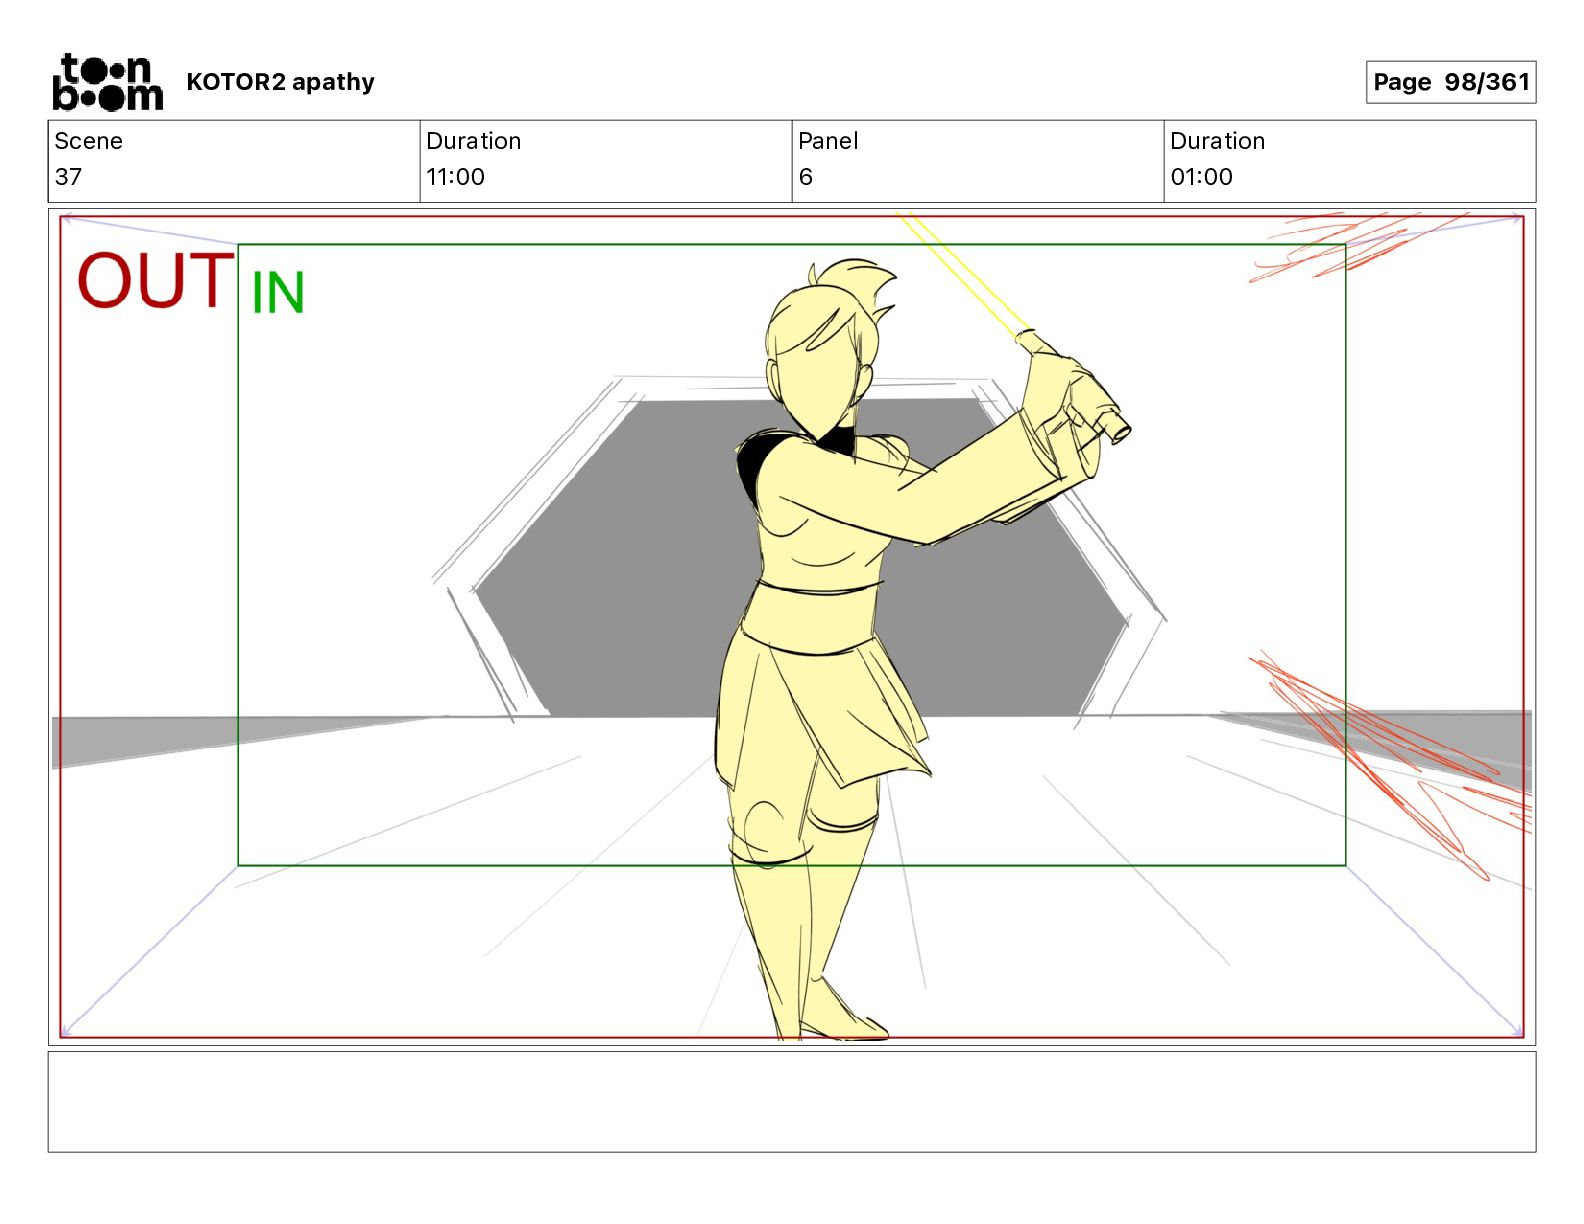Click the 'Page 98/361' indicator
The height and width of the screenshot is (1224, 1584).
[x=1451, y=82]
